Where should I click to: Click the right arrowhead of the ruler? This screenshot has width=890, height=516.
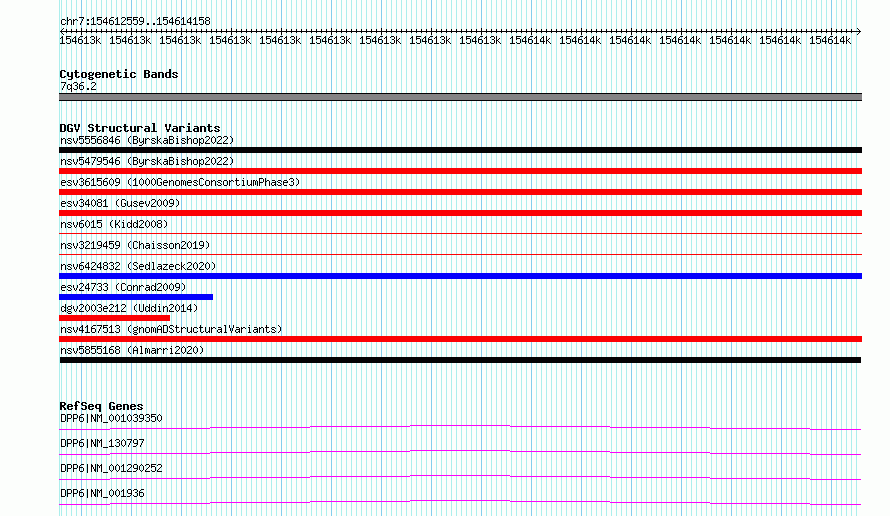point(859,31)
